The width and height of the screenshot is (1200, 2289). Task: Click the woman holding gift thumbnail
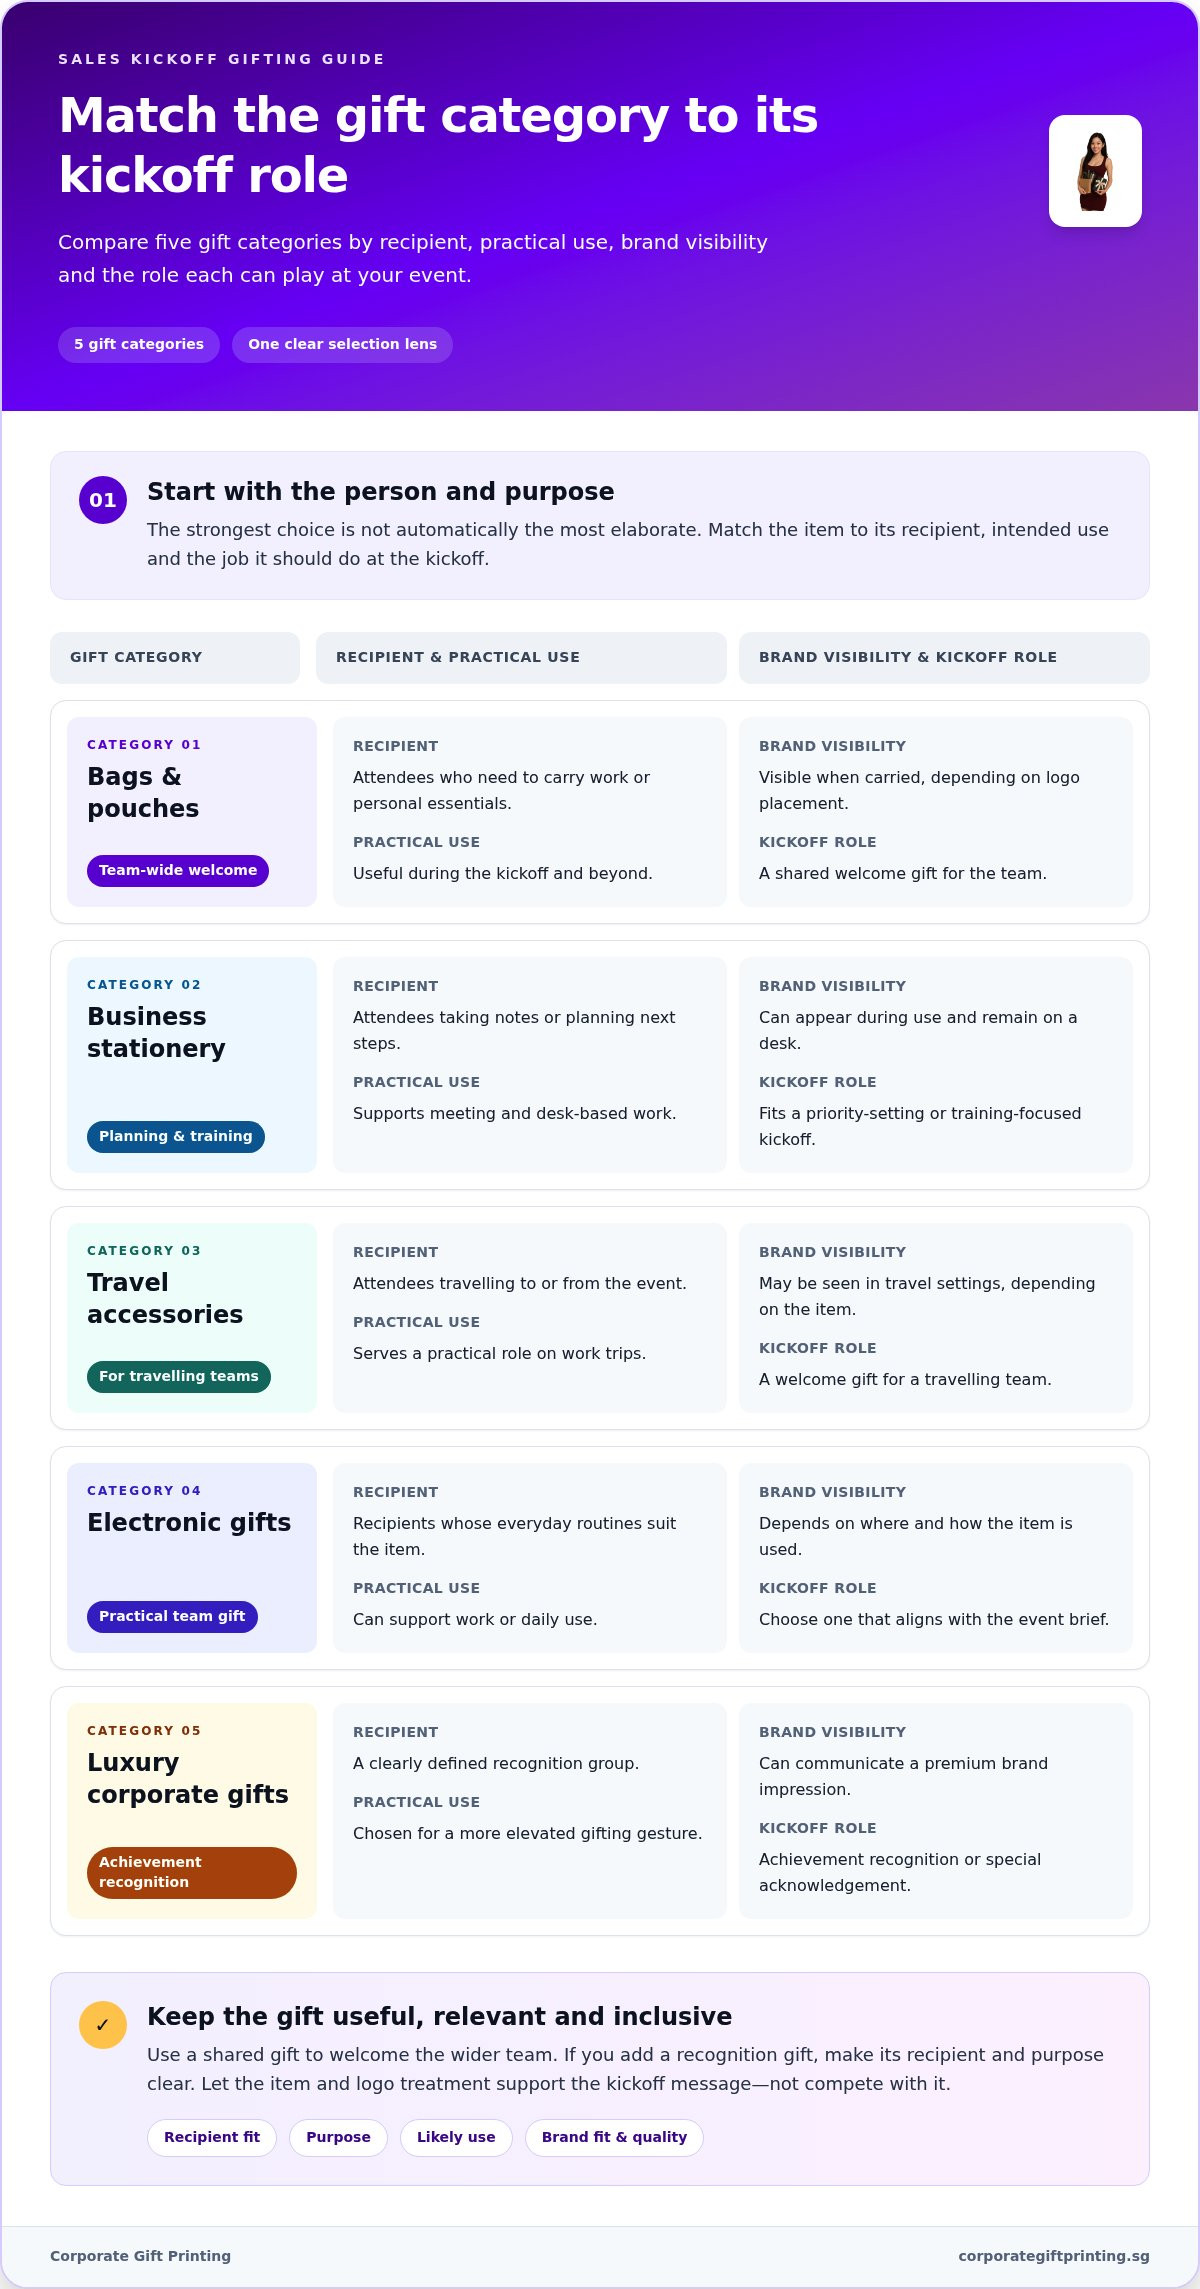point(1095,171)
